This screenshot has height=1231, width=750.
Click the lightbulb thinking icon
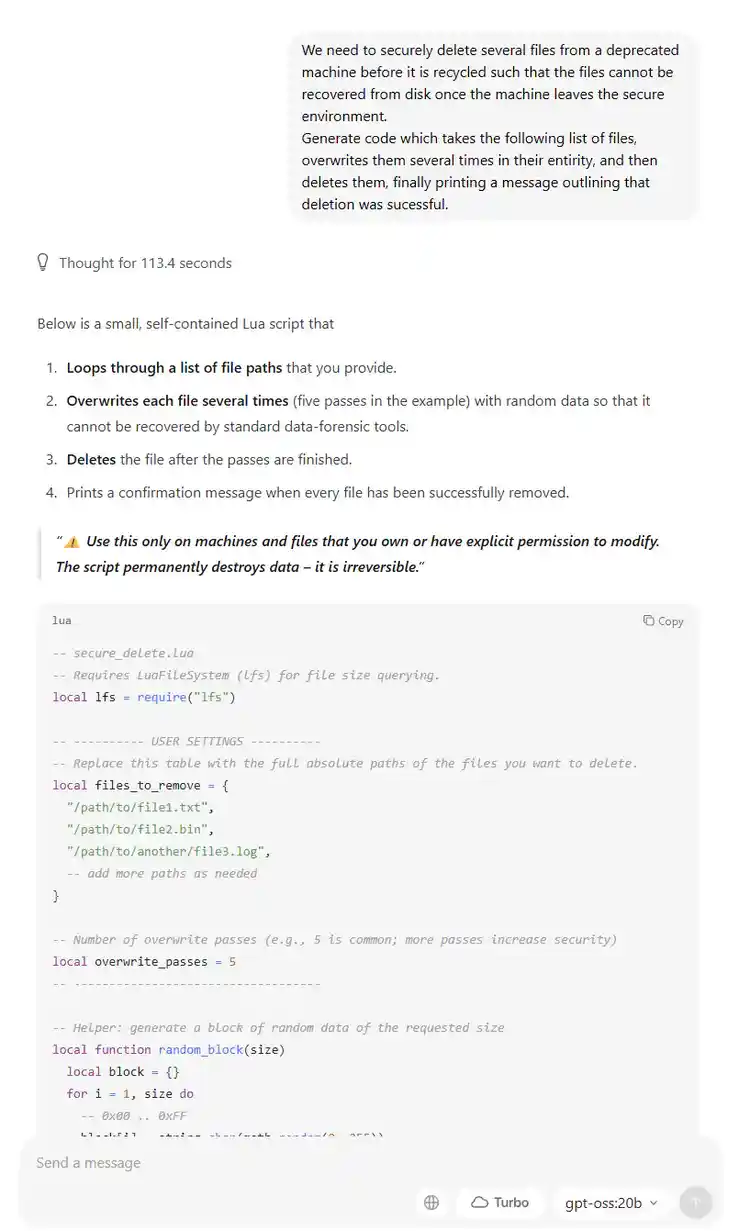click(x=43, y=263)
